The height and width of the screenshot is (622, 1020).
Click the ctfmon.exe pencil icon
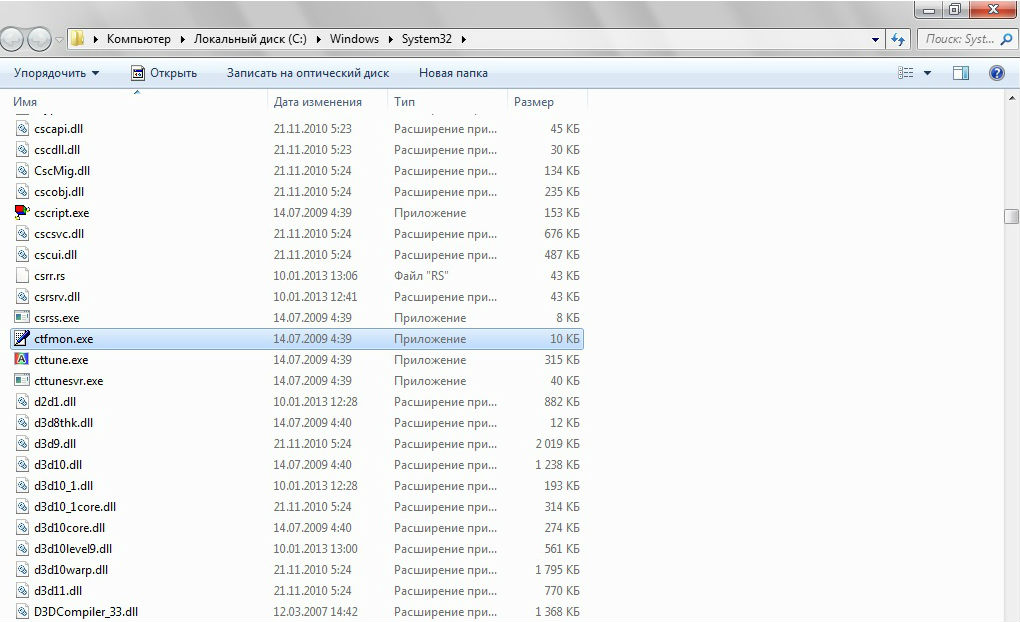coord(22,339)
